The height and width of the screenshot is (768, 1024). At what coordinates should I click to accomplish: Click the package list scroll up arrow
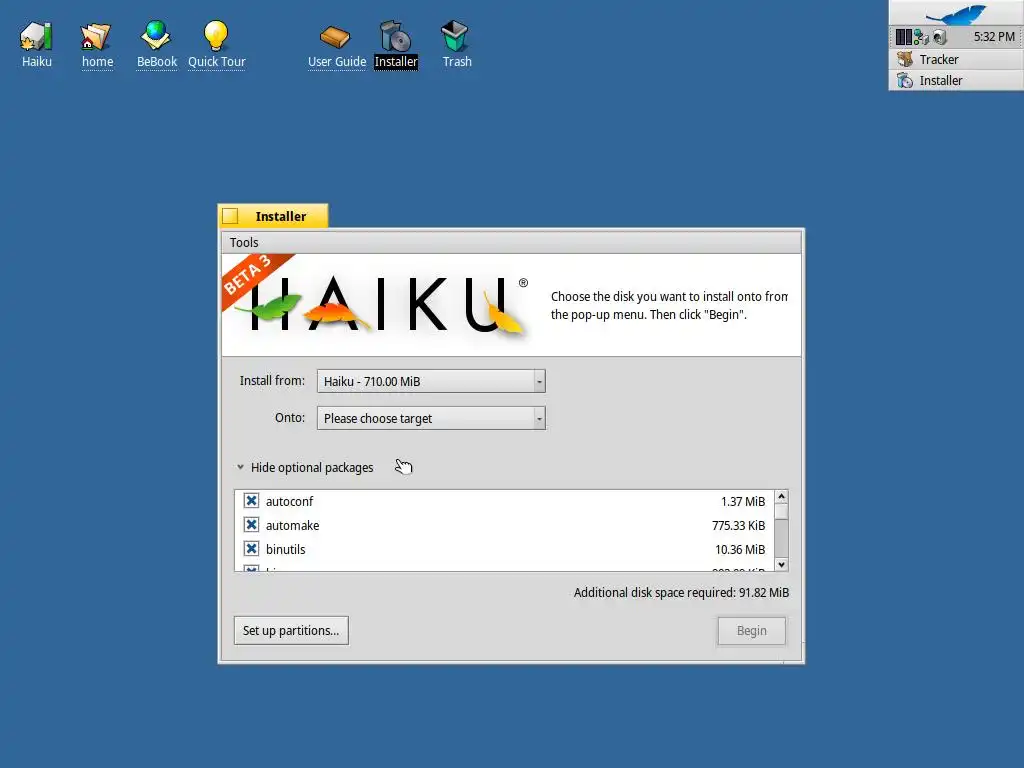pyautogui.click(x=781, y=497)
